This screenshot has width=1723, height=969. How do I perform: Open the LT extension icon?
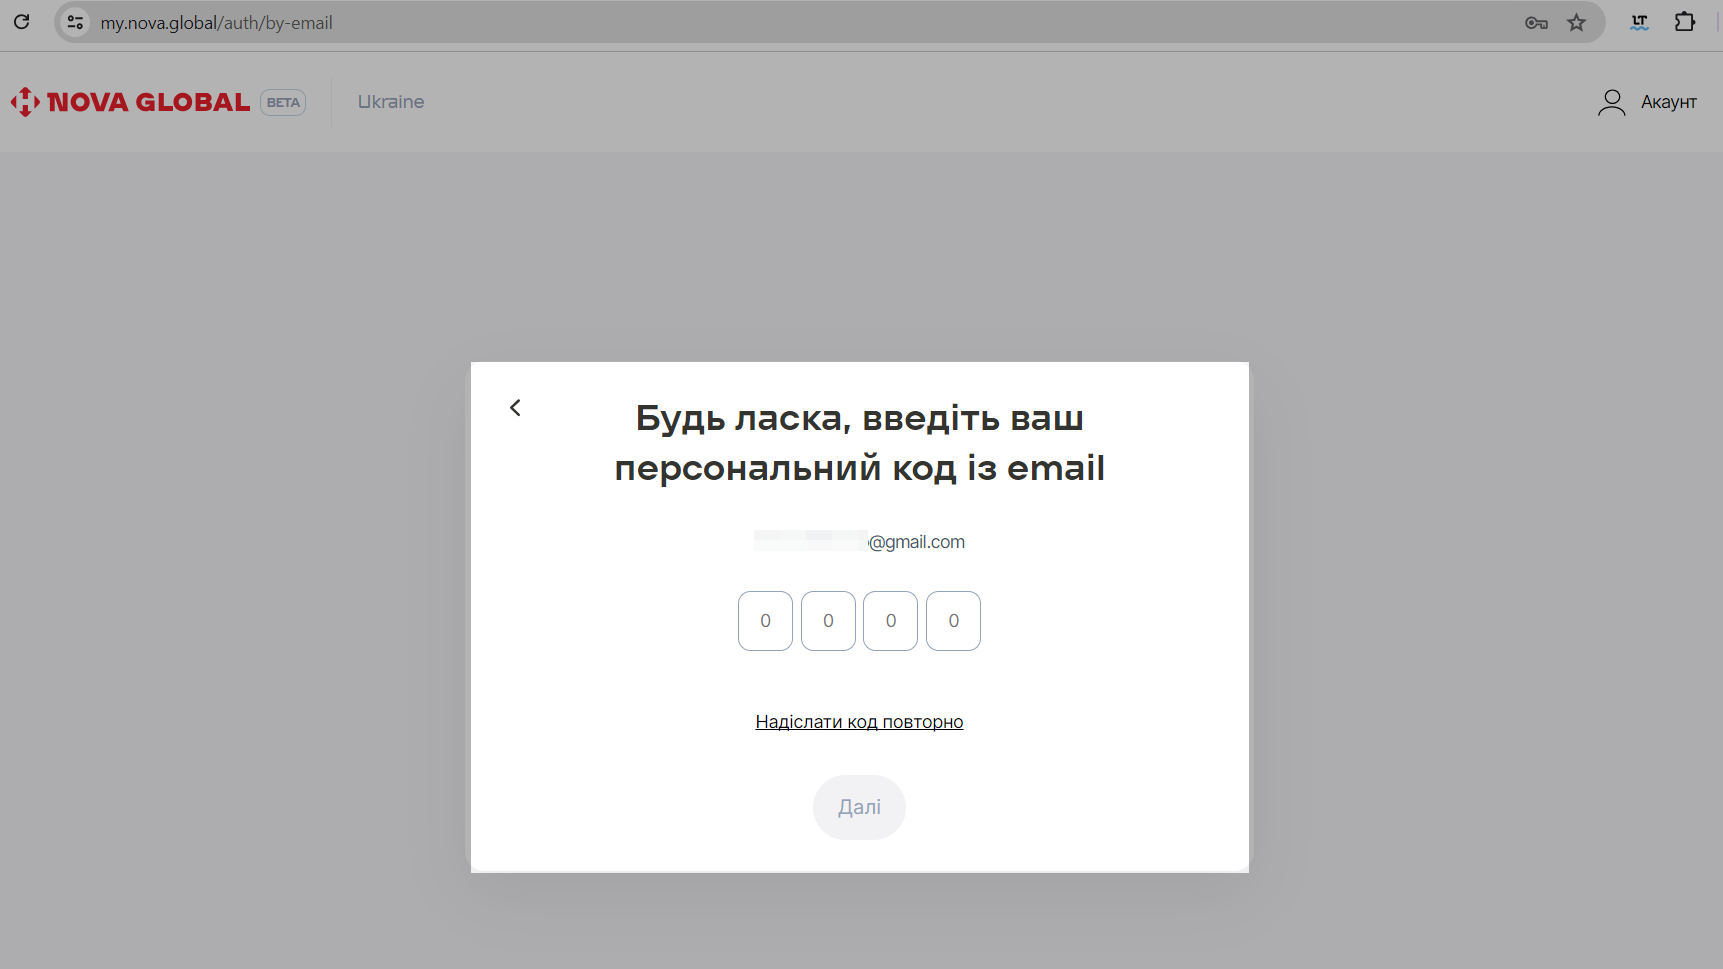pos(1639,22)
